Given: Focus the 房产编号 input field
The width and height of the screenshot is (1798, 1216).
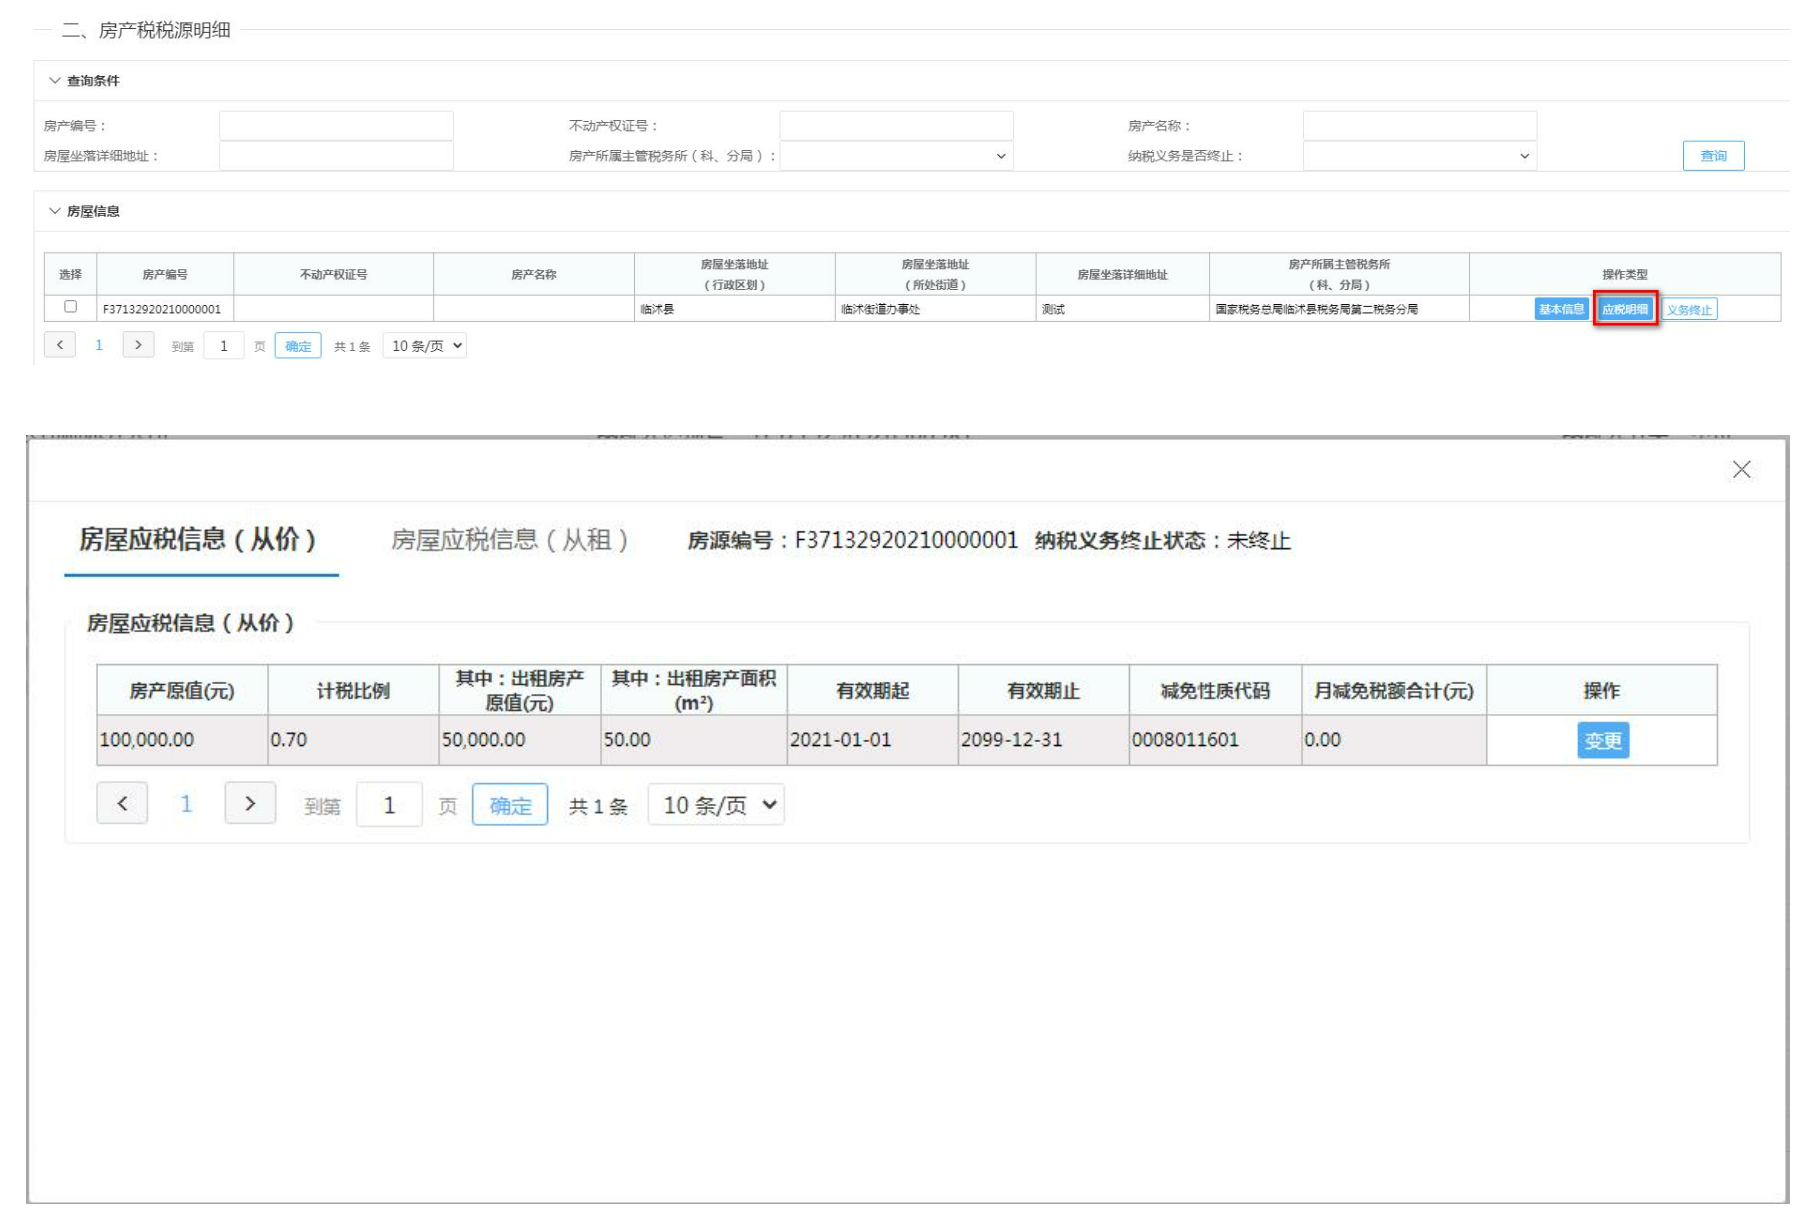Looking at the screenshot, I should point(336,126).
